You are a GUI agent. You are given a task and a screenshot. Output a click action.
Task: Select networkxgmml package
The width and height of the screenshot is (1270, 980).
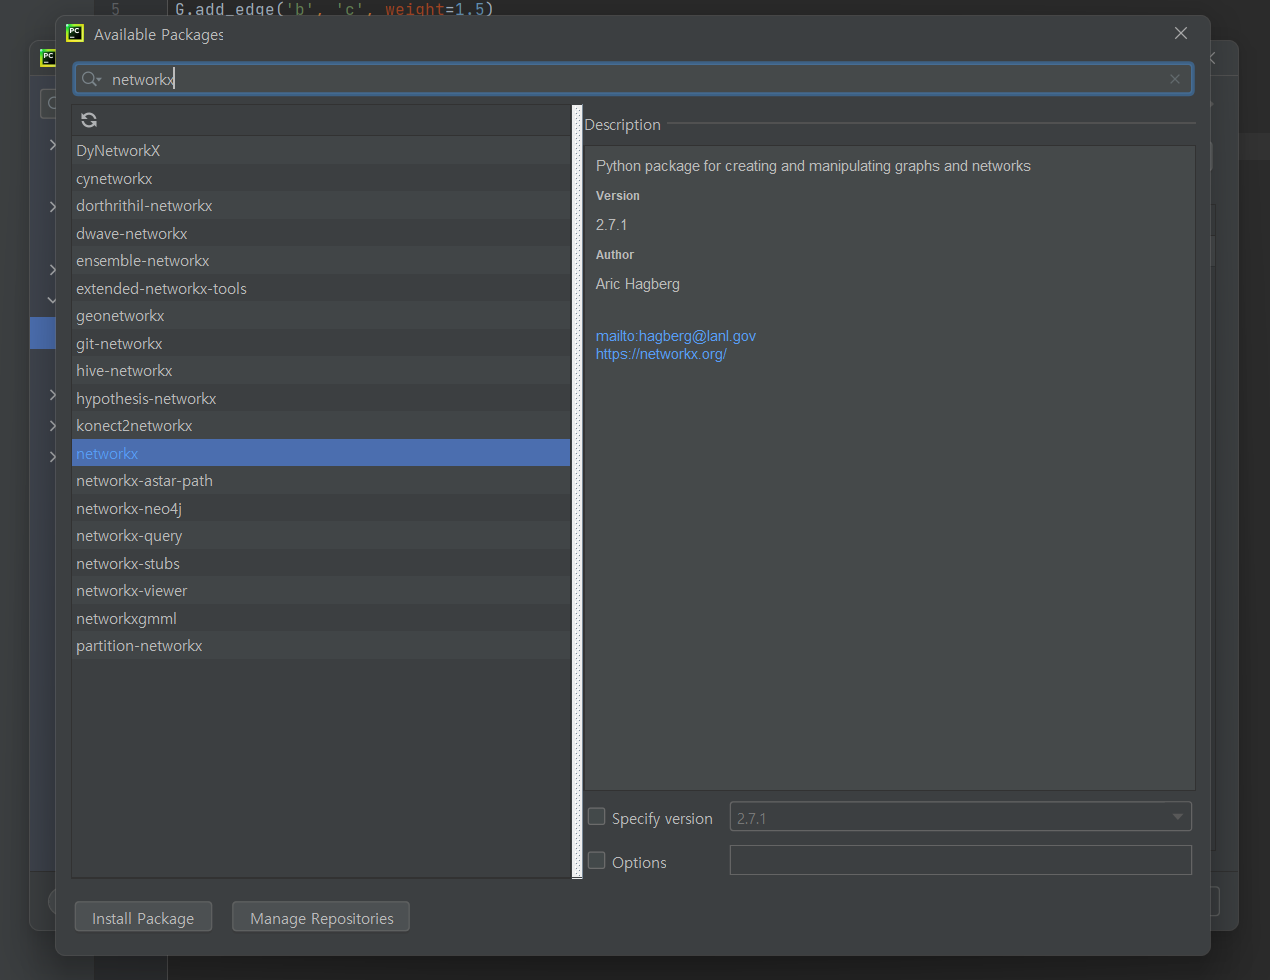pyautogui.click(x=321, y=618)
